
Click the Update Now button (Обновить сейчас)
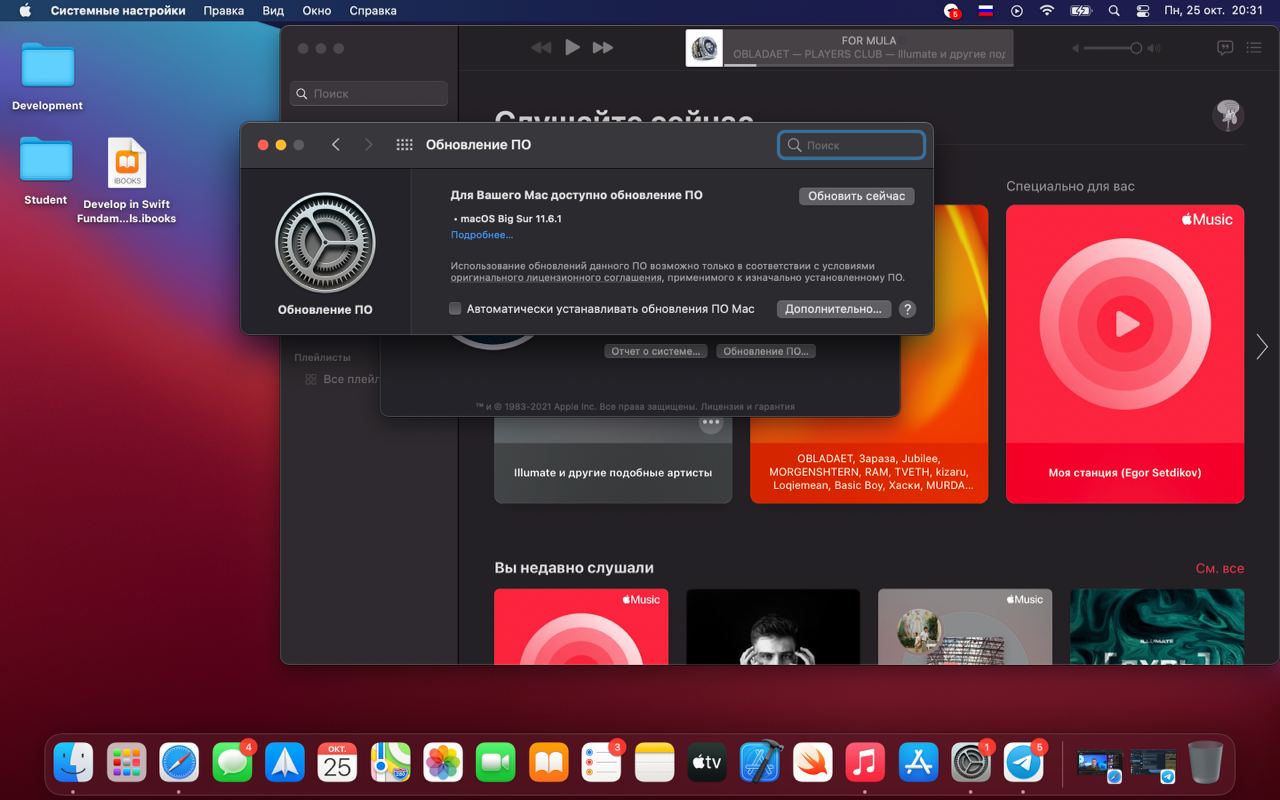[856, 196]
